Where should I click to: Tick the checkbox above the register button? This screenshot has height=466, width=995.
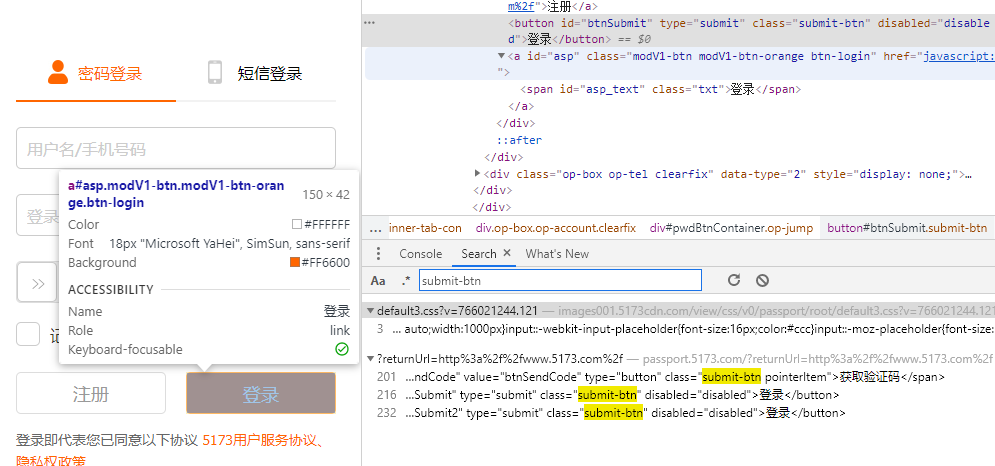click(x=28, y=334)
